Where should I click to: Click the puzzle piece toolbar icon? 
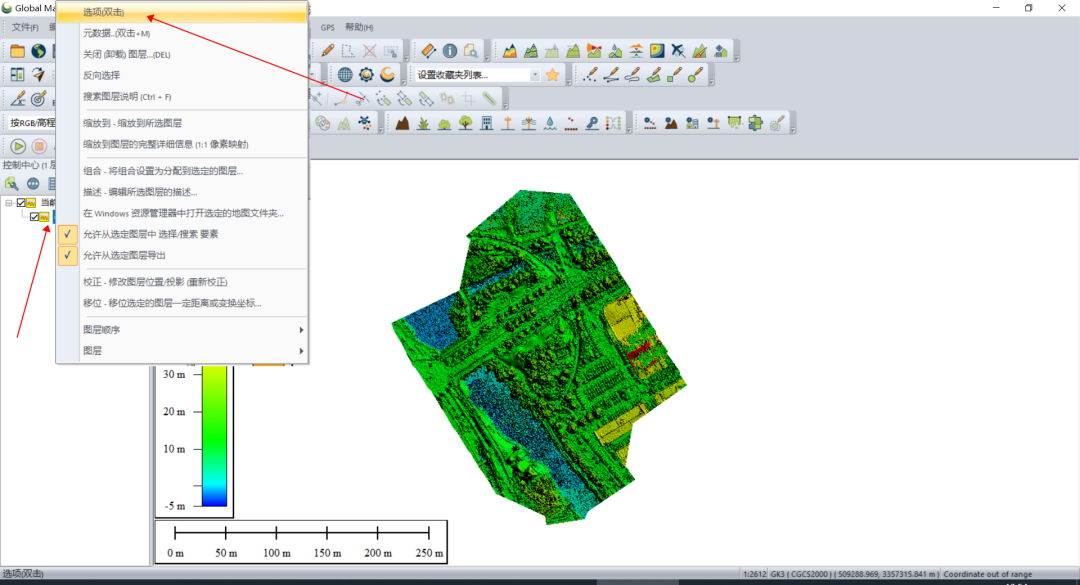pyautogui.click(x=756, y=123)
